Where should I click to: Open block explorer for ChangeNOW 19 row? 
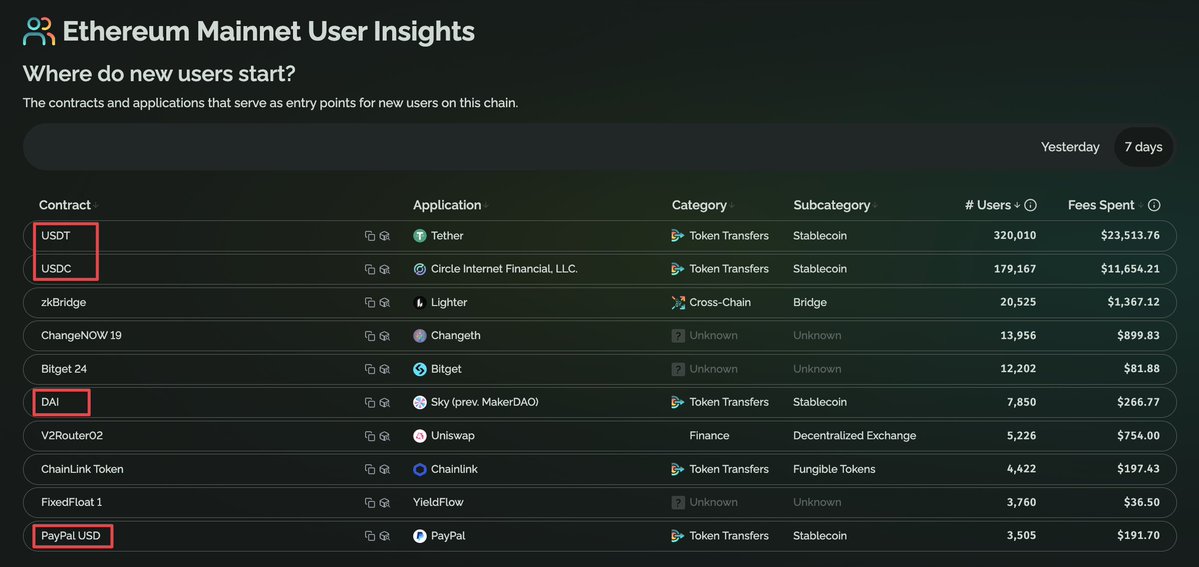tap(385, 336)
